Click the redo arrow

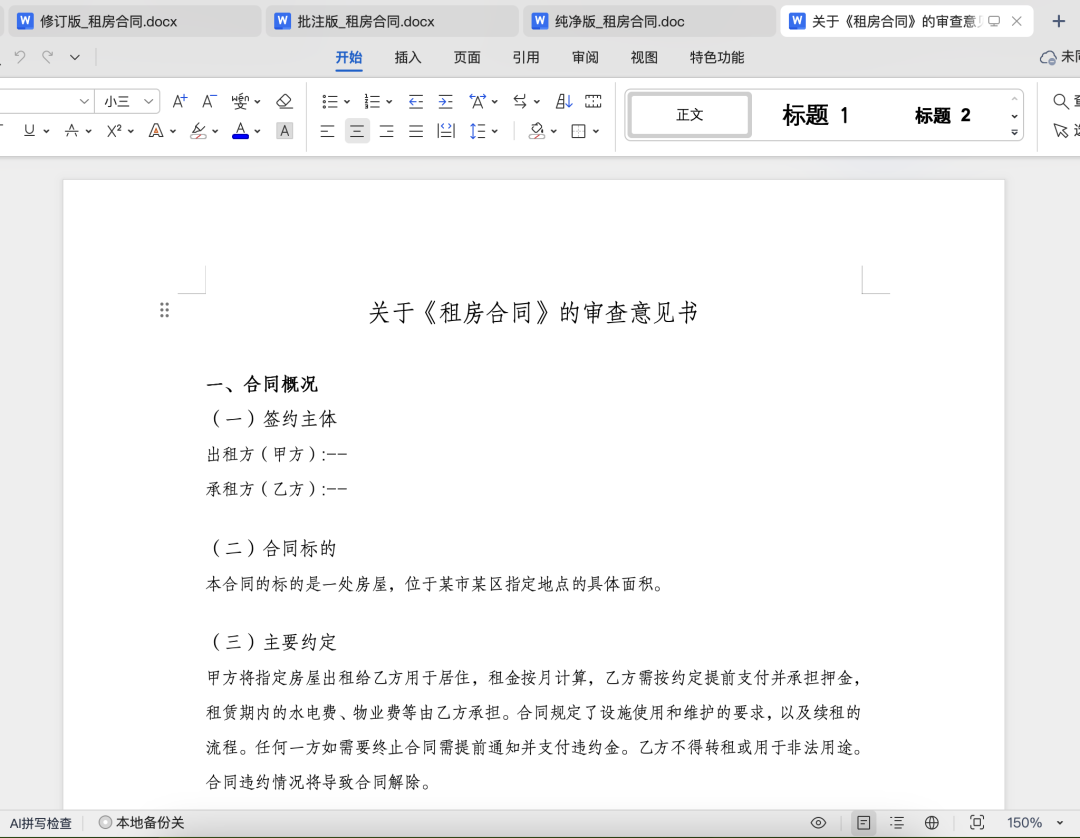tap(48, 57)
